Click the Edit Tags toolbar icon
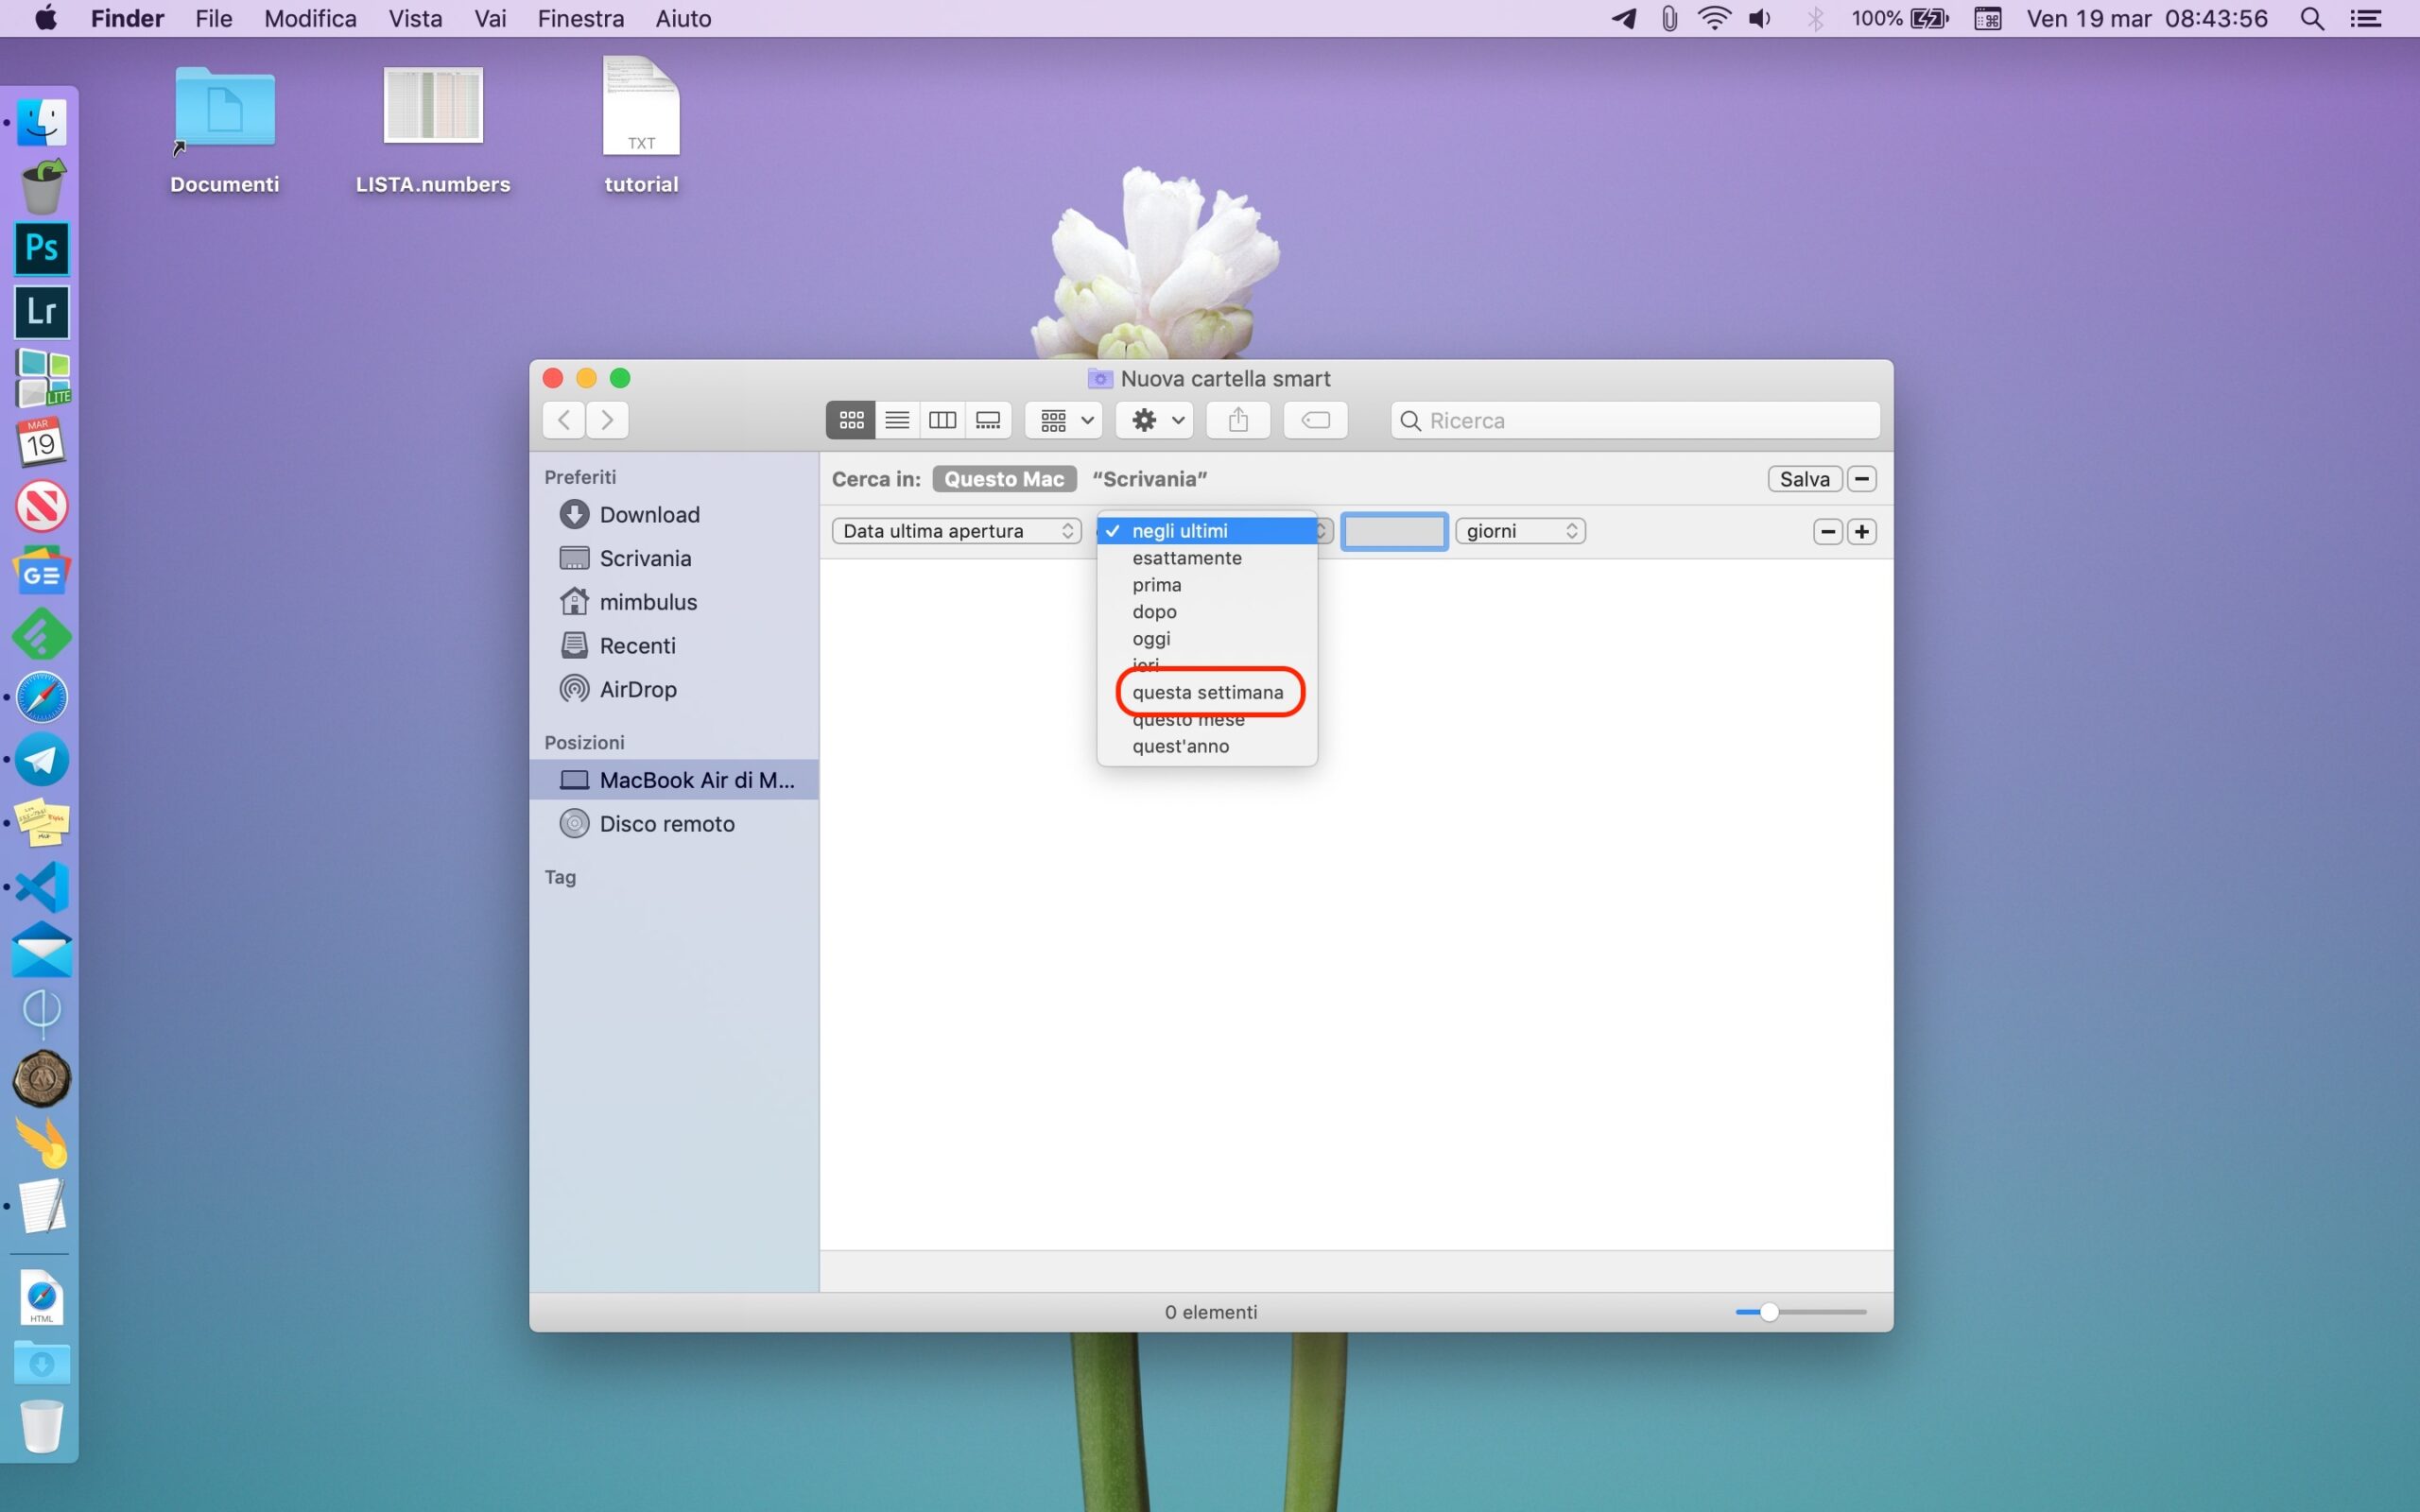 (x=1315, y=420)
